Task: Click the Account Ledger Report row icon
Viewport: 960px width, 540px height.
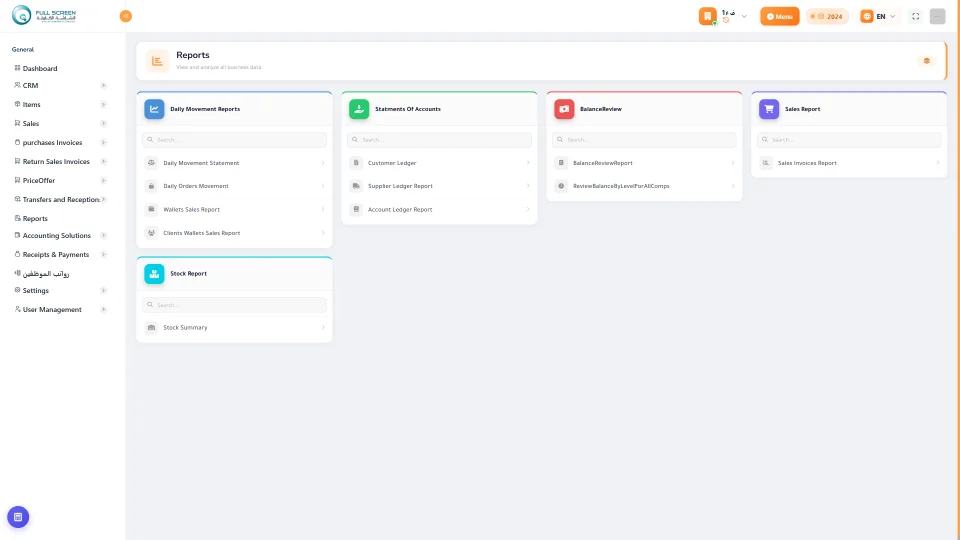Action: (356, 209)
